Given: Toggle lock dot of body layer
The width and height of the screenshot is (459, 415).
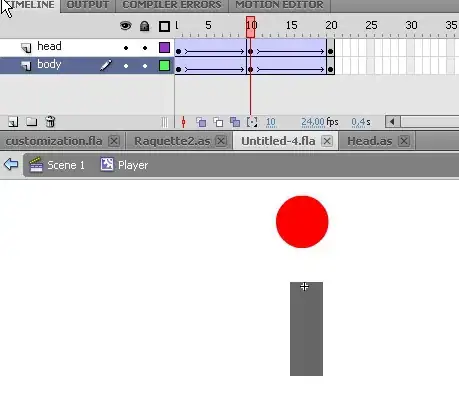Looking at the screenshot, I should coord(145,66).
